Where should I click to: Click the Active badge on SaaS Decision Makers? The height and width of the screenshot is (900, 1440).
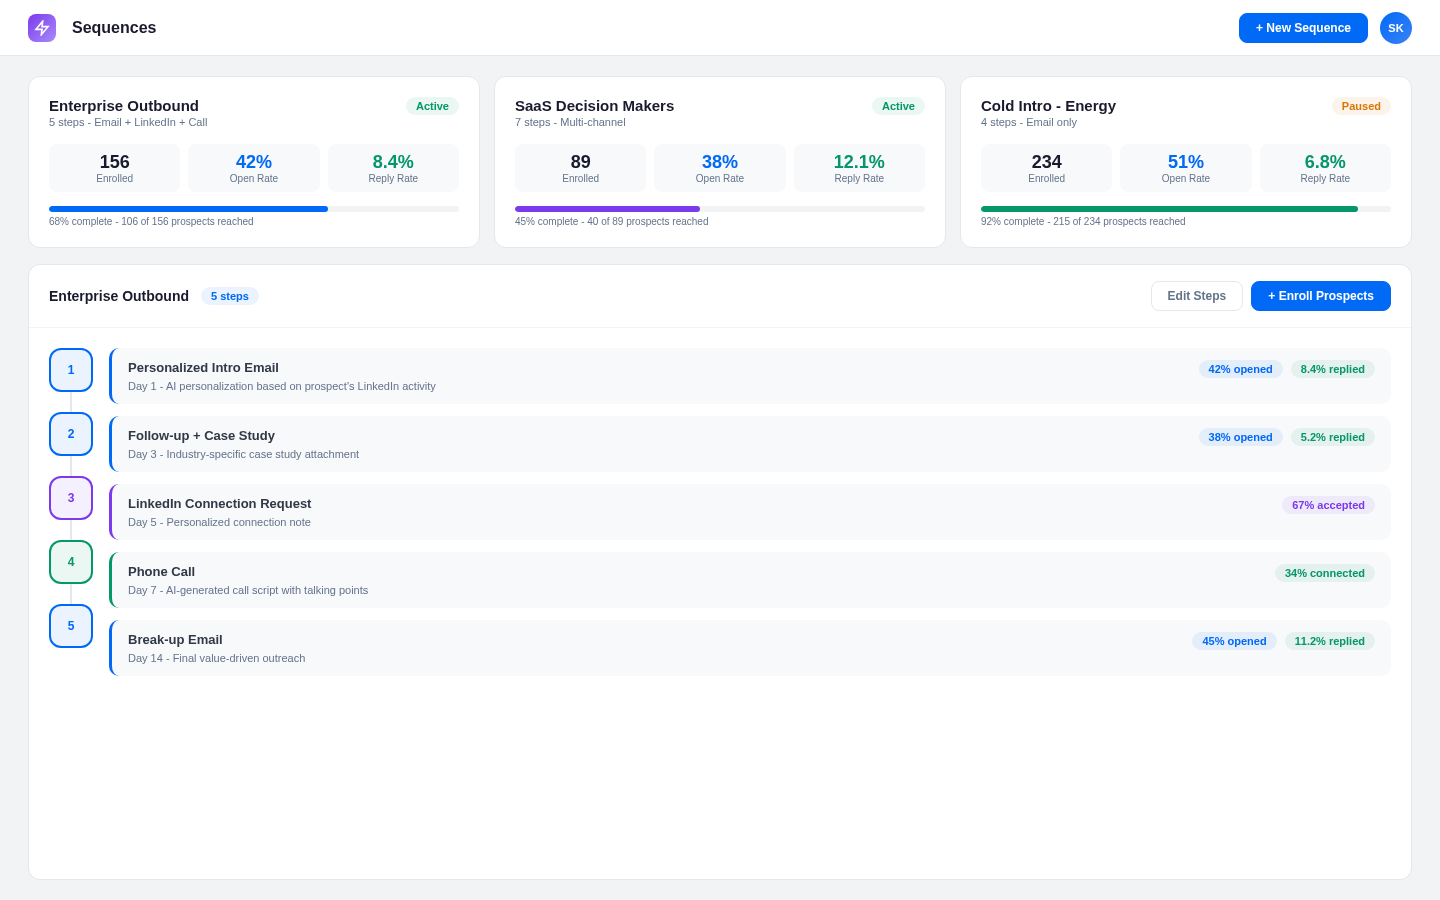(898, 106)
